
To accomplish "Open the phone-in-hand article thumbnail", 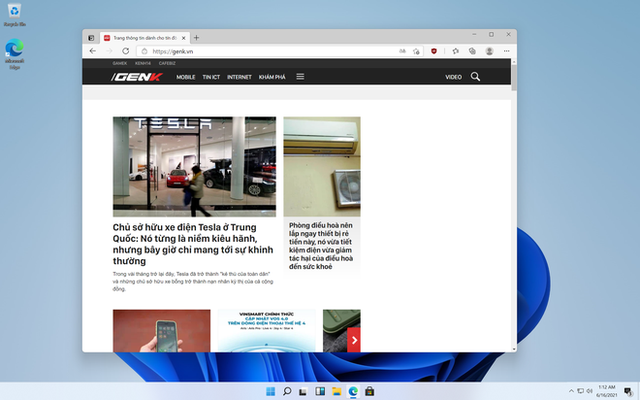I will 162,331.
